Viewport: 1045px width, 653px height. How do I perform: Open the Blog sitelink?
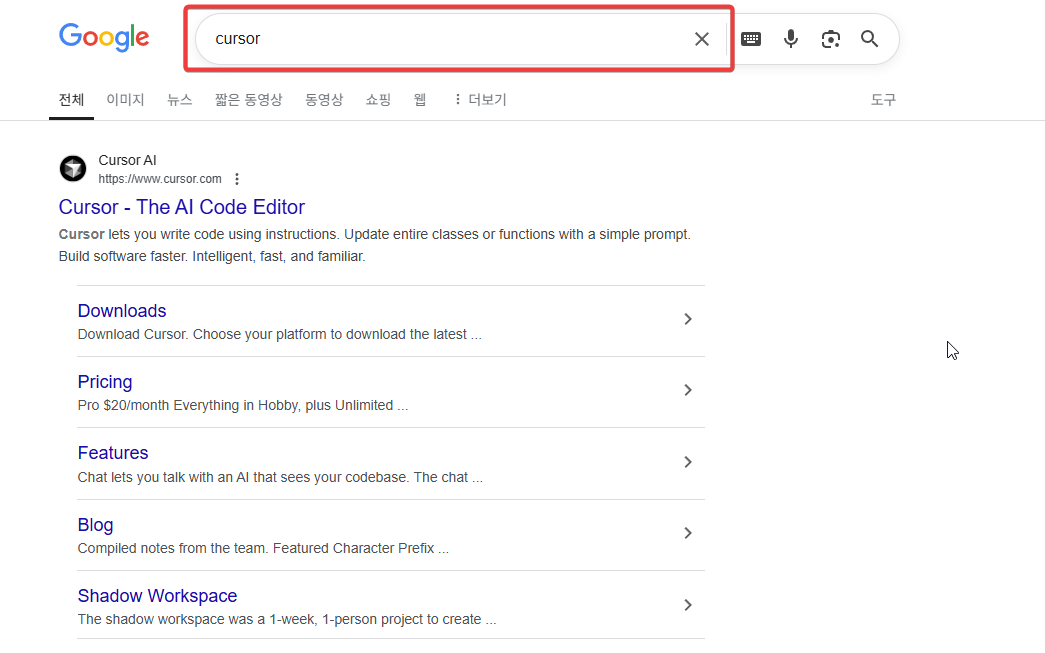point(95,525)
